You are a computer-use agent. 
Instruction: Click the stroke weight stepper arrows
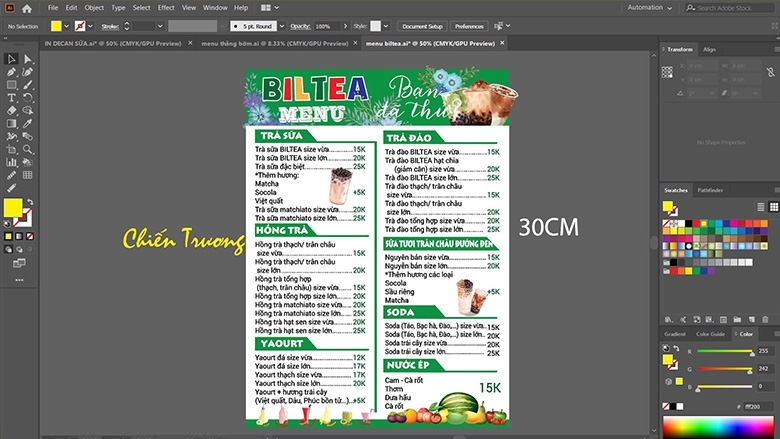click(x=127, y=26)
